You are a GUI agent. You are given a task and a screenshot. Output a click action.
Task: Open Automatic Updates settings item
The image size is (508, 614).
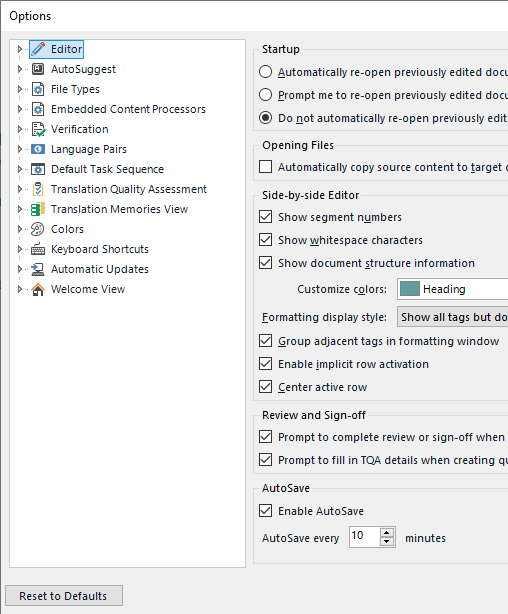100,269
